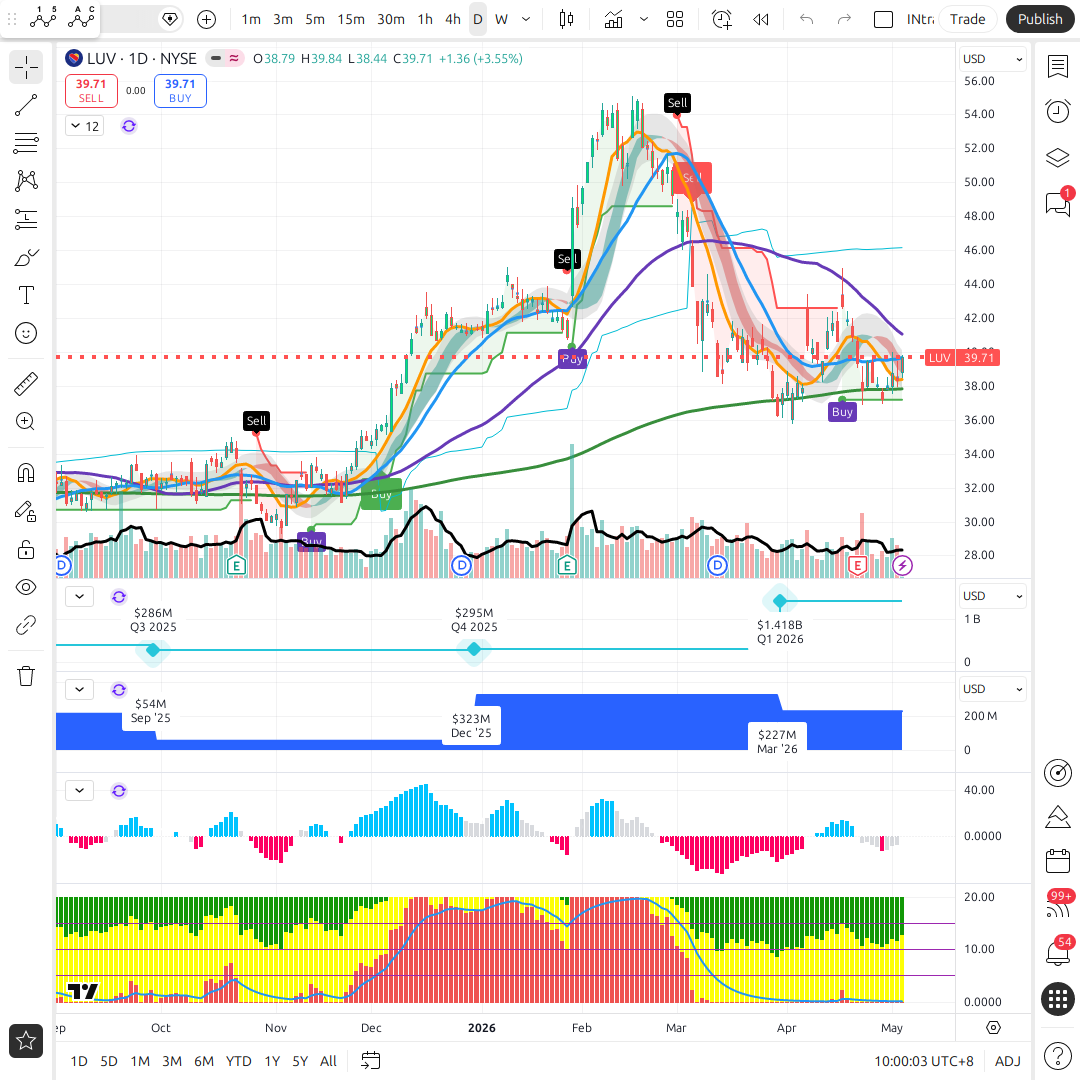Toggle ADJ adjusted data setting
This screenshot has height=1080, width=1080.
point(1008,1061)
